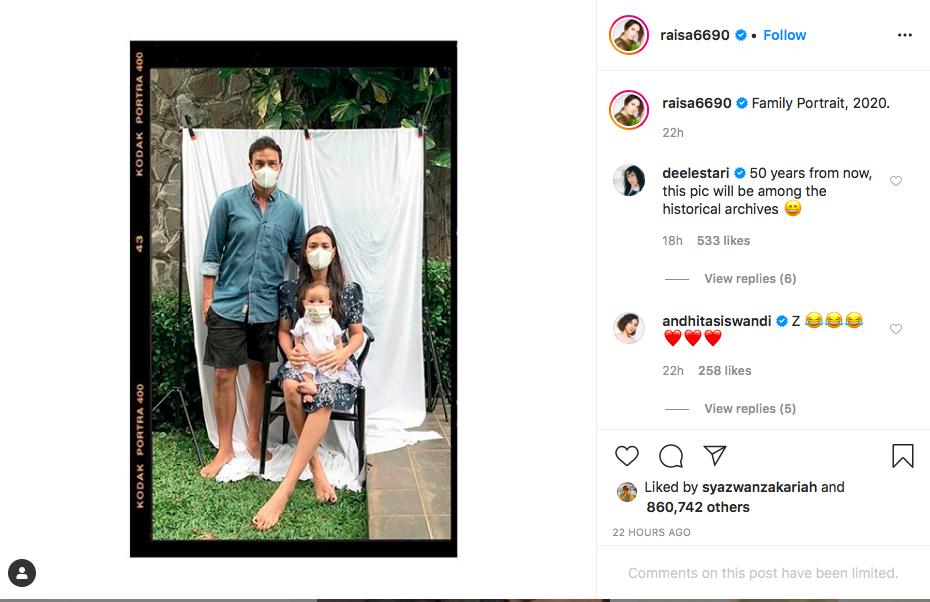Expand View replies (5) under andhitasiswandi
Viewport: 930px width, 602px height.
tap(750, 409)
